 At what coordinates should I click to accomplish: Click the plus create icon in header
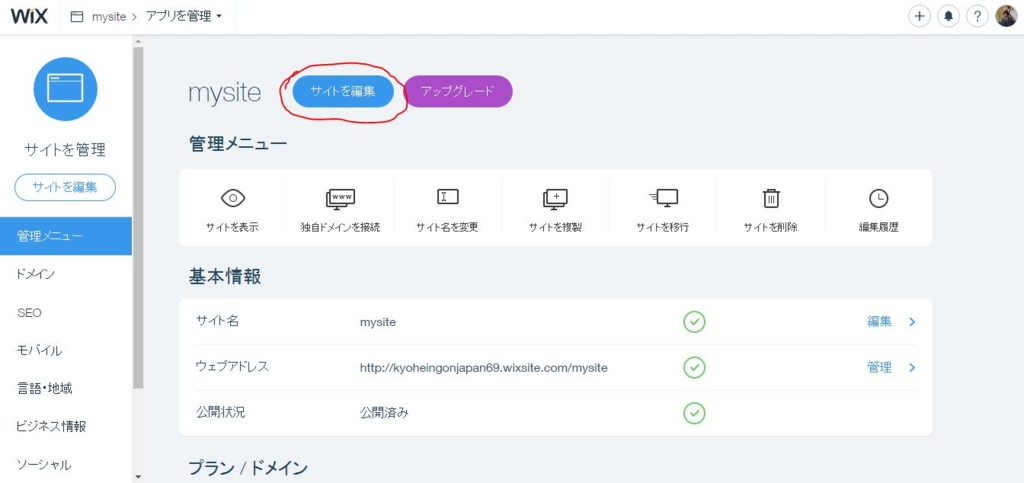[x=919, y=17]
